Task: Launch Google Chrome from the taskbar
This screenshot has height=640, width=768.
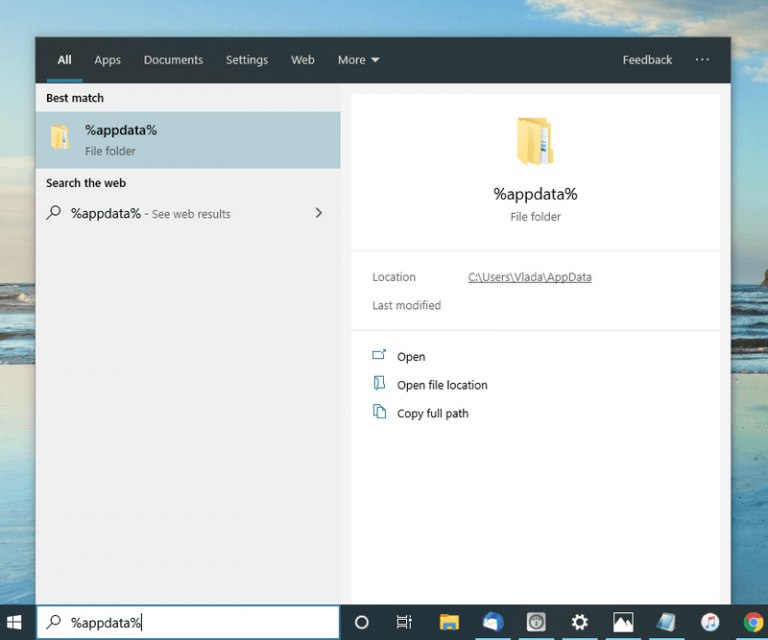Action: 753,622
